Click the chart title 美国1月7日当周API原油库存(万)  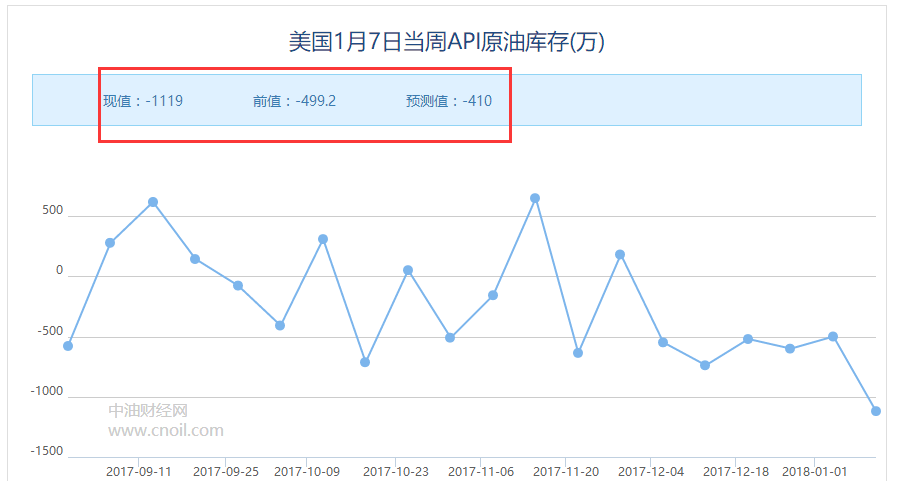(x=446, y=42)
